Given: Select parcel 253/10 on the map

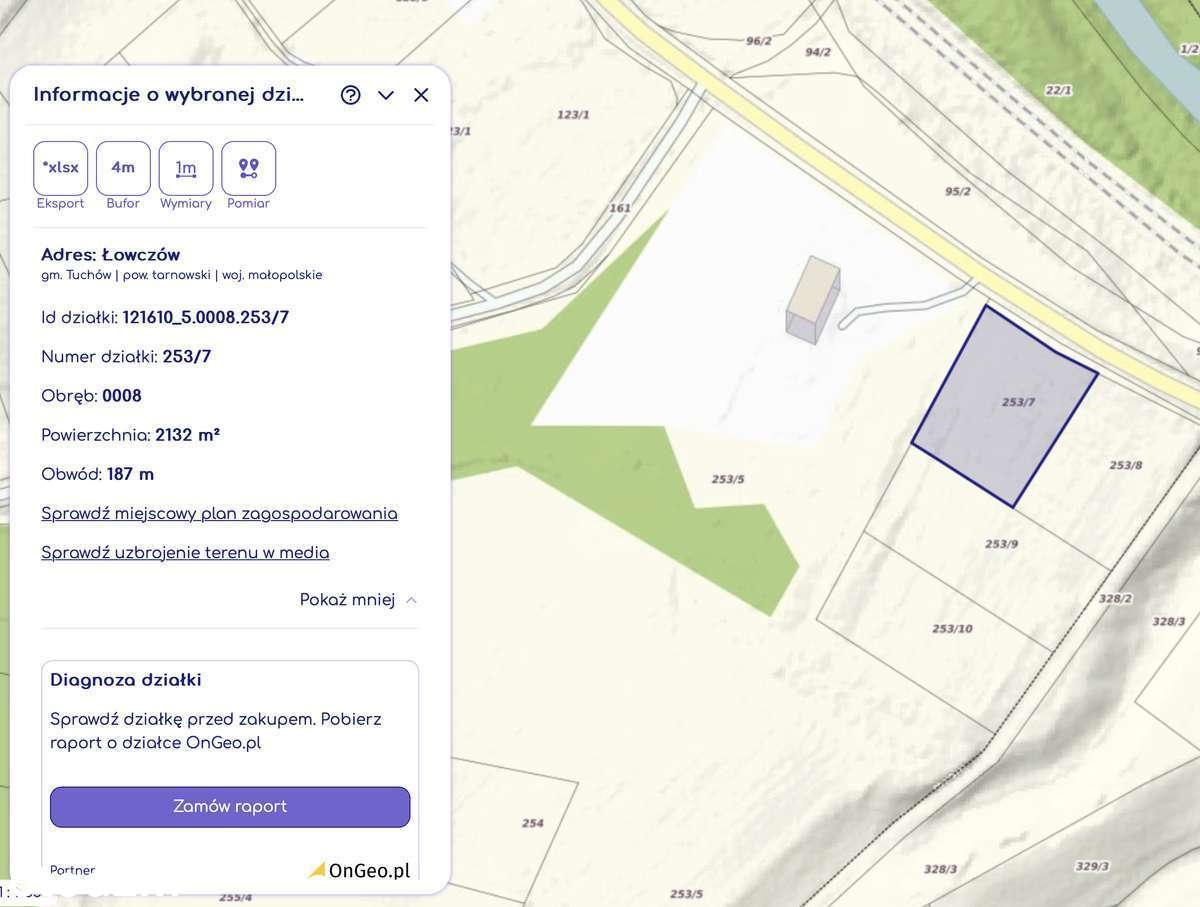Looking at the screenshot, I should (951, 629).
